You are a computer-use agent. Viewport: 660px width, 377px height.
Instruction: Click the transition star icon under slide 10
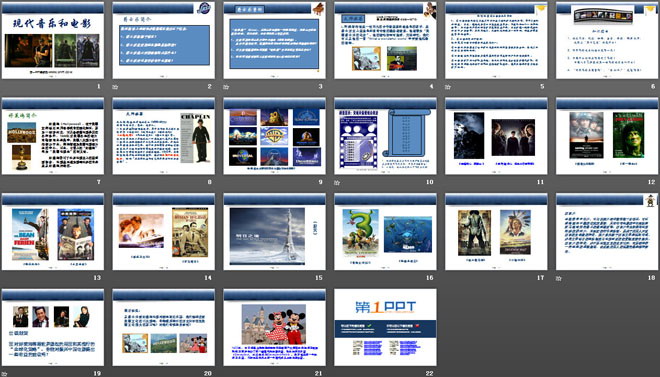coord(337,183)
